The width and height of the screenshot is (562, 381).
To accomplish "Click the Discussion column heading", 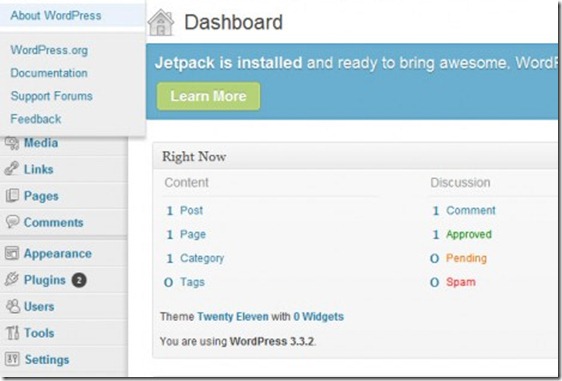I will 460,183.
